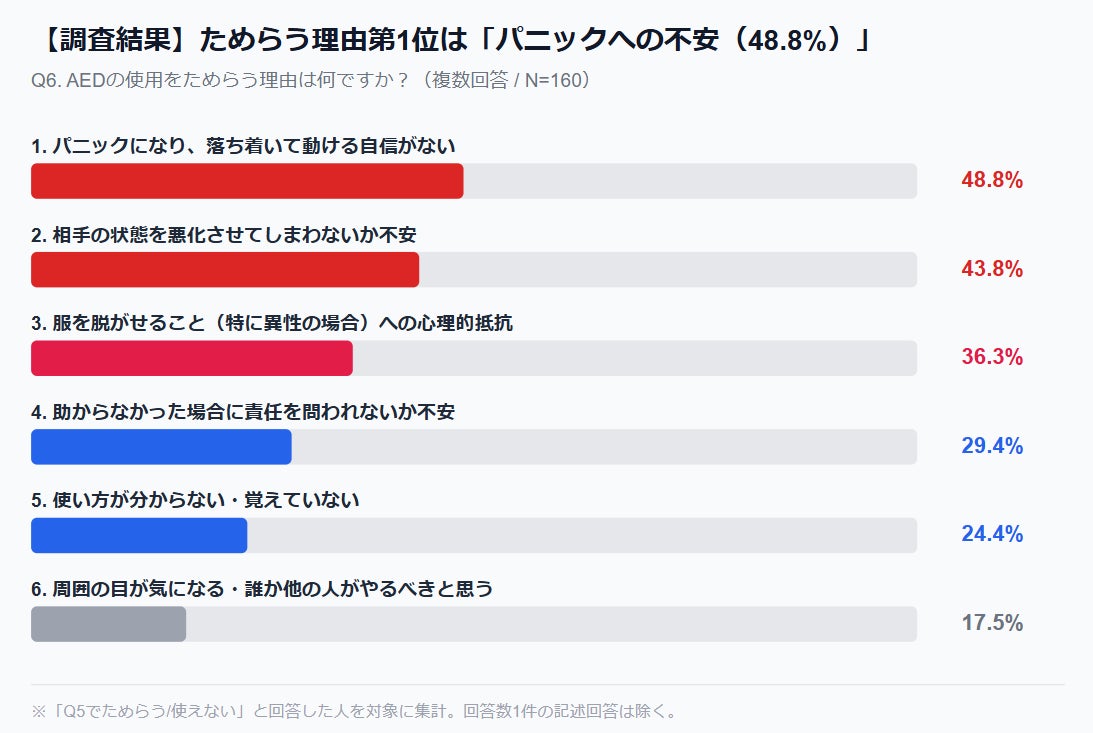Click the red 43.8% worsening-condition bar

pos(225,270)
